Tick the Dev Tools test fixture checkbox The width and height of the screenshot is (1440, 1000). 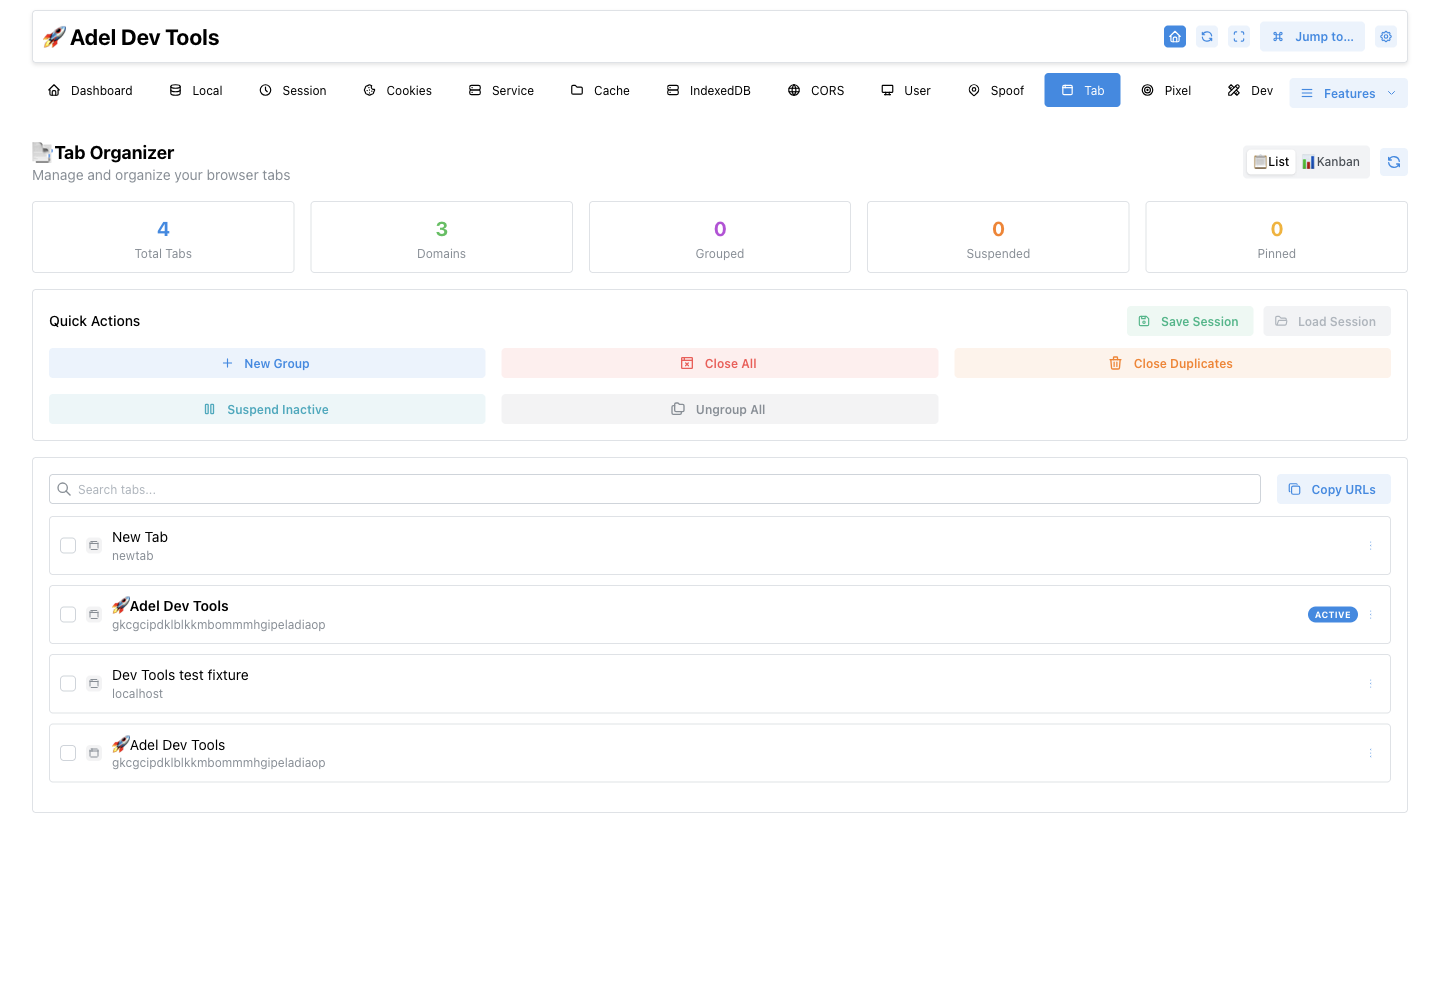(68, 684)
